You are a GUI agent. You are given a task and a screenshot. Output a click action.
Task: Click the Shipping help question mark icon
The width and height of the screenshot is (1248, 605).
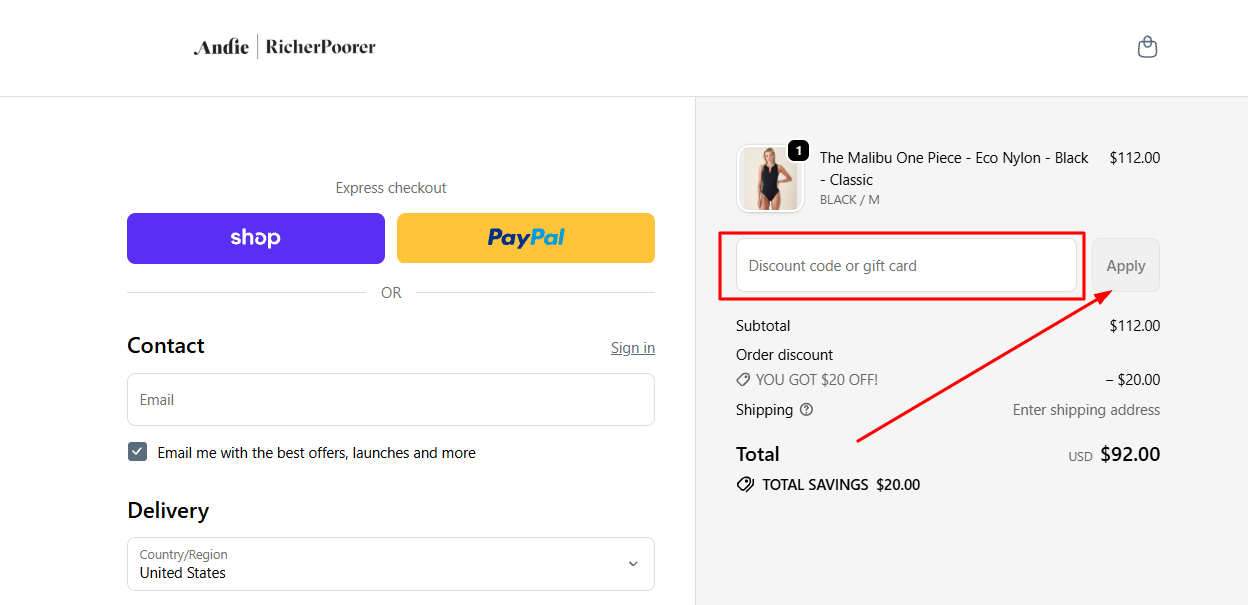tap(807, 410)
